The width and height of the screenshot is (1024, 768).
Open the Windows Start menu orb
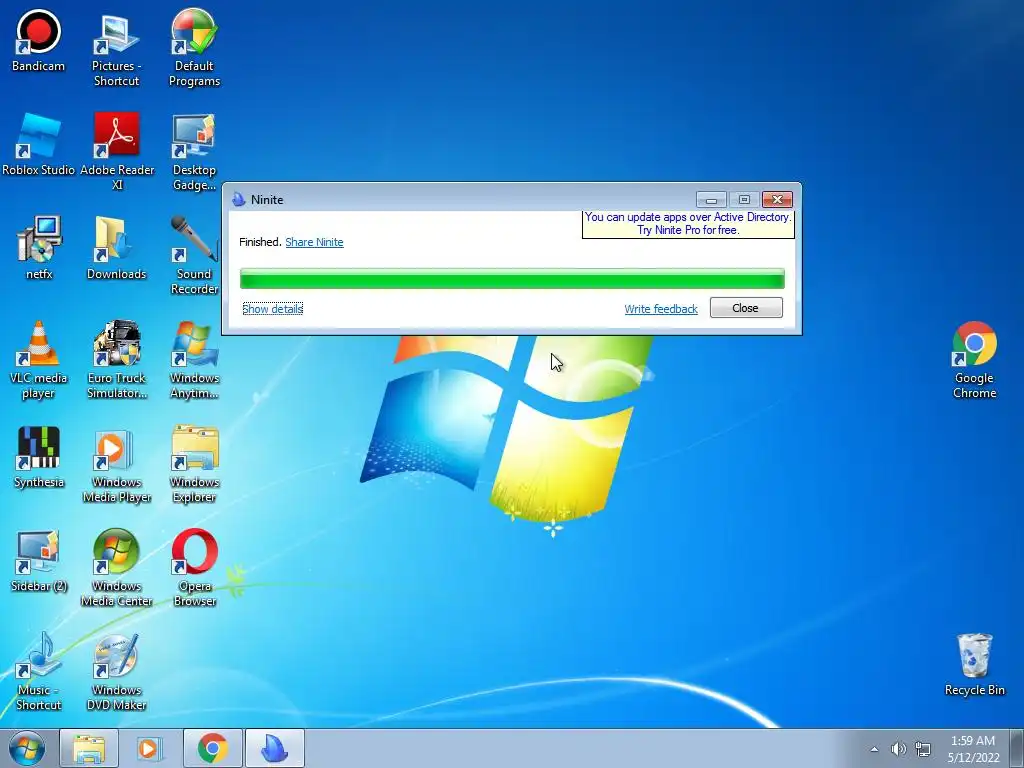[26, 748]
